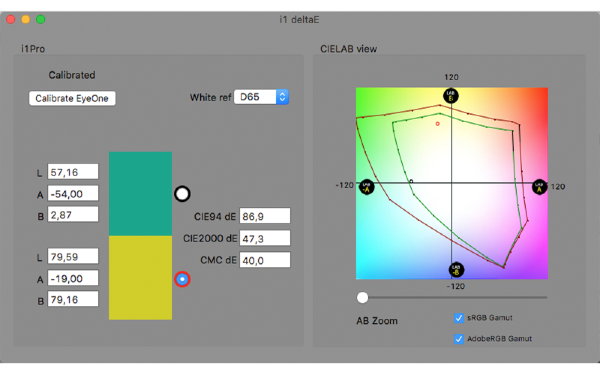The height and width of the screenshot is (375, 600).
Task: Click the teal color swatch
Action: coord(140,194)
